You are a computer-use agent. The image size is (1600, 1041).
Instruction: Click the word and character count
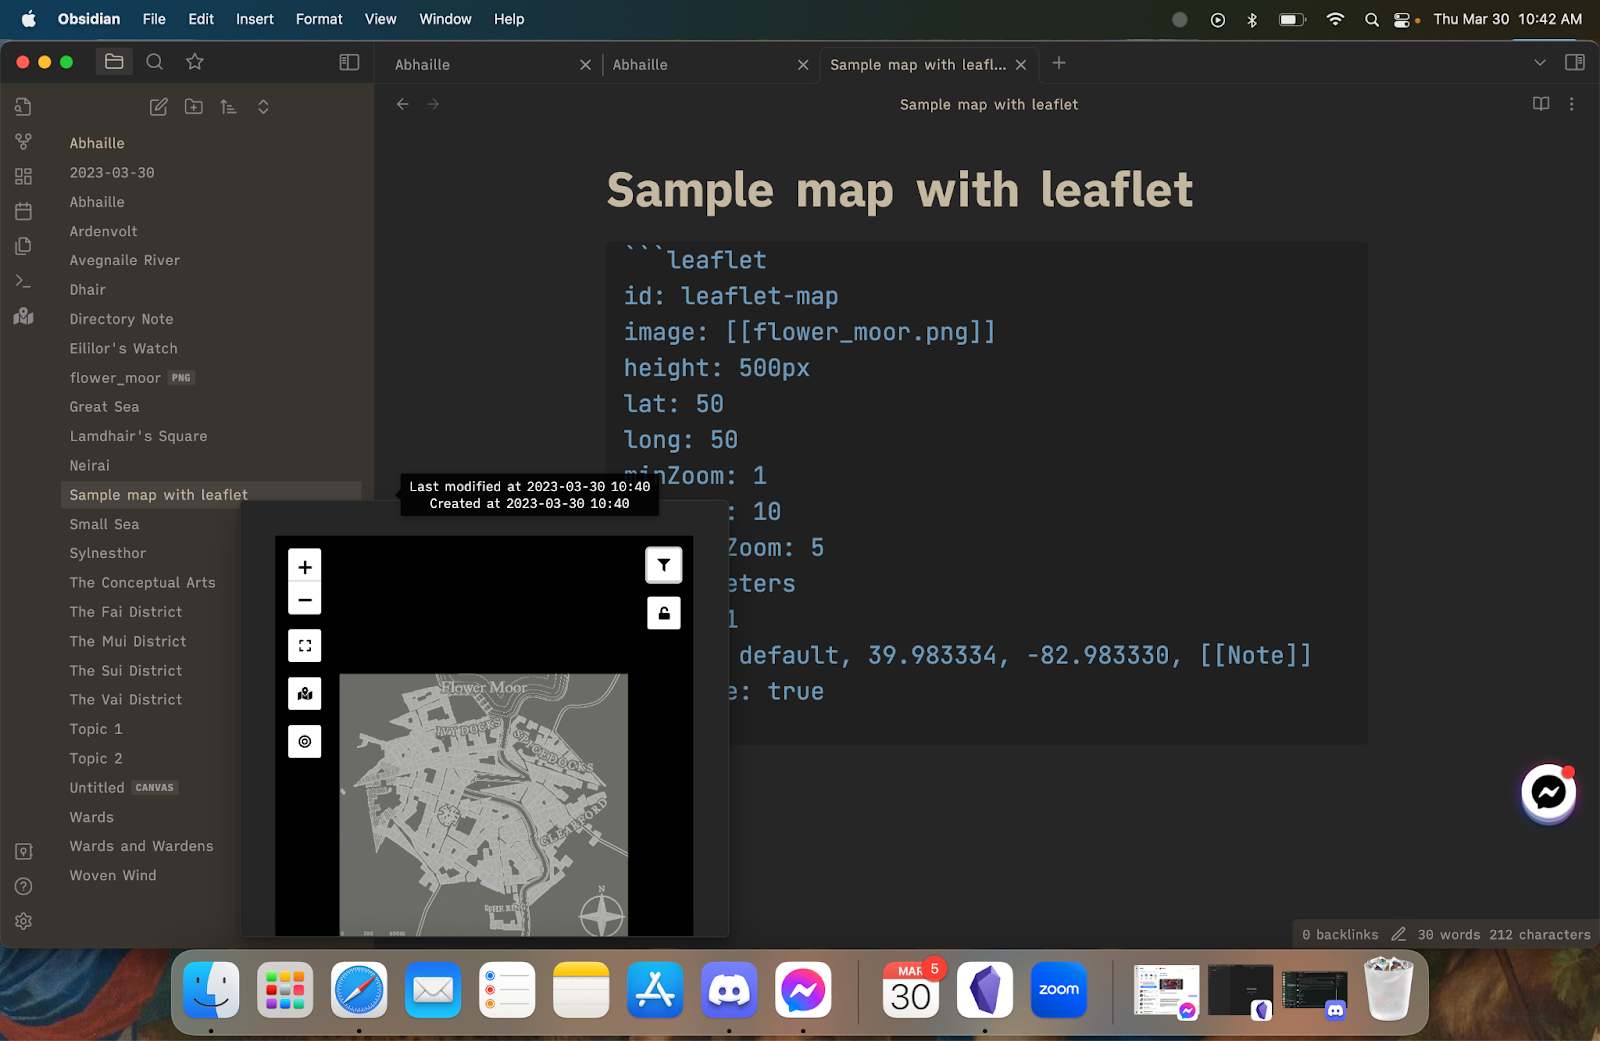click(1504, 934)
